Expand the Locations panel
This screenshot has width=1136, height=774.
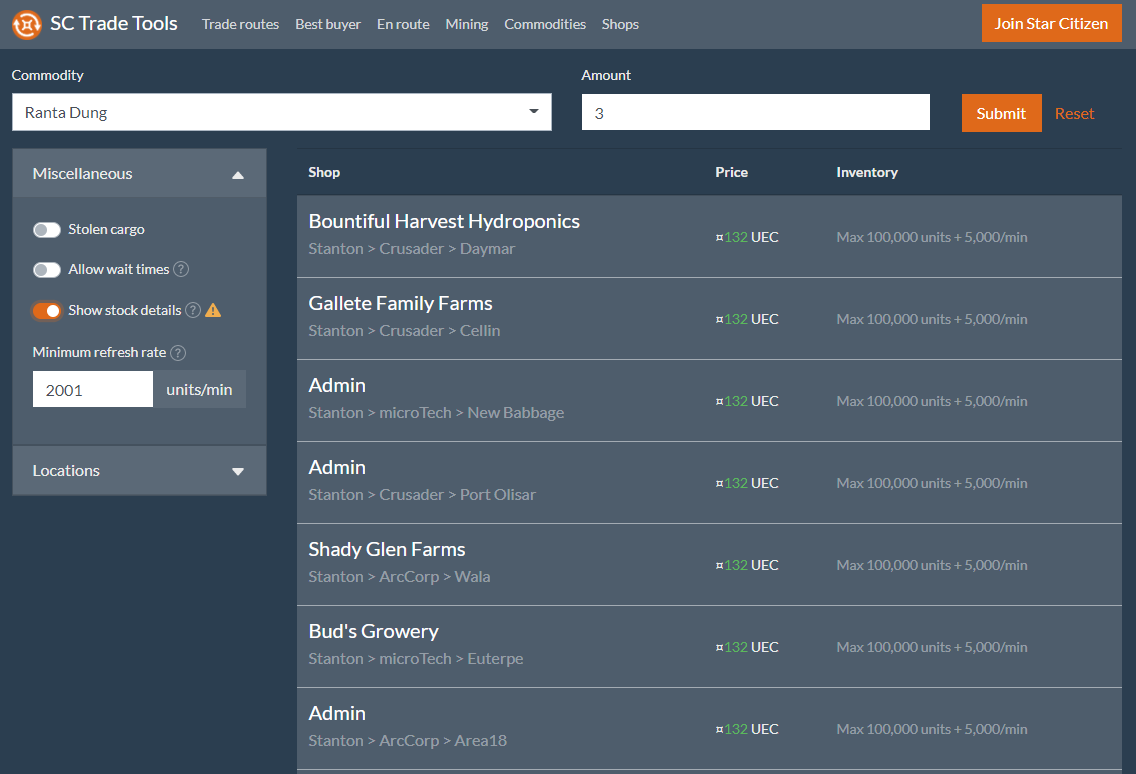tap(139, 470)
